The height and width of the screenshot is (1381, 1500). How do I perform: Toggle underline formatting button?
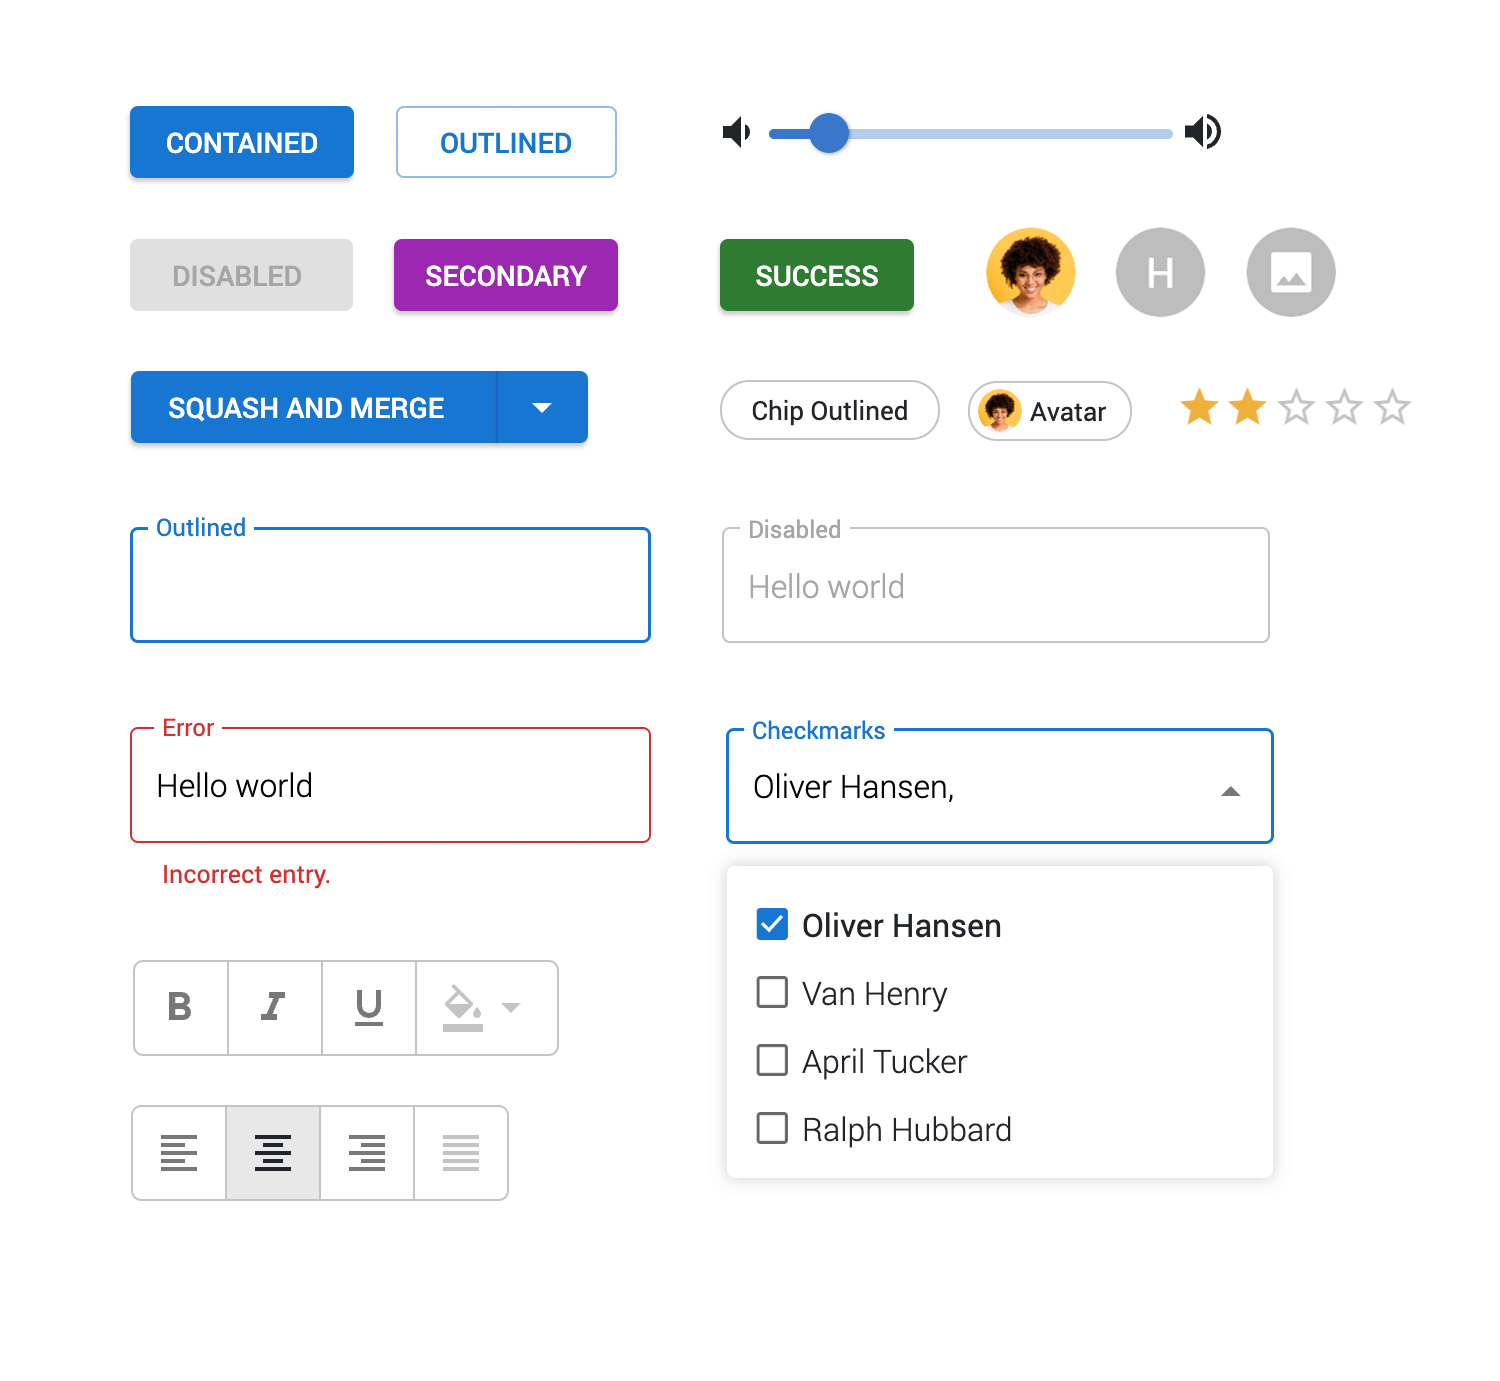[369, 1007]
